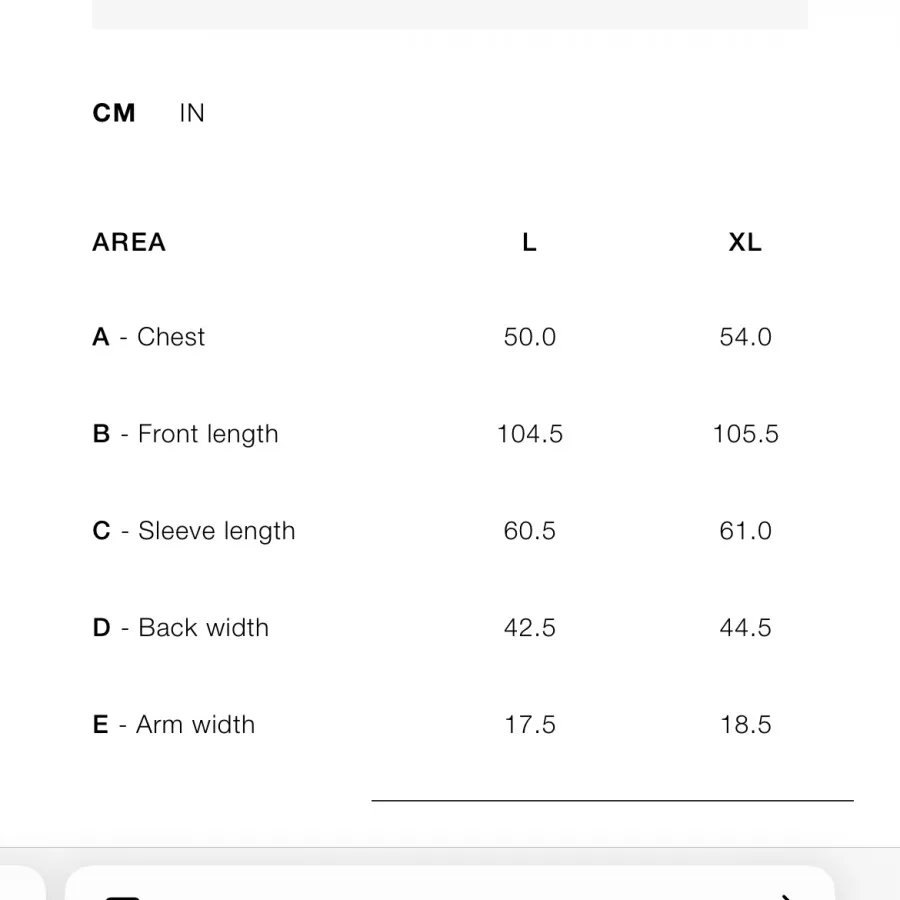Click the L front length value 104.5
Image resolution: width=900 pixels, height=900 pixels.
529,434
